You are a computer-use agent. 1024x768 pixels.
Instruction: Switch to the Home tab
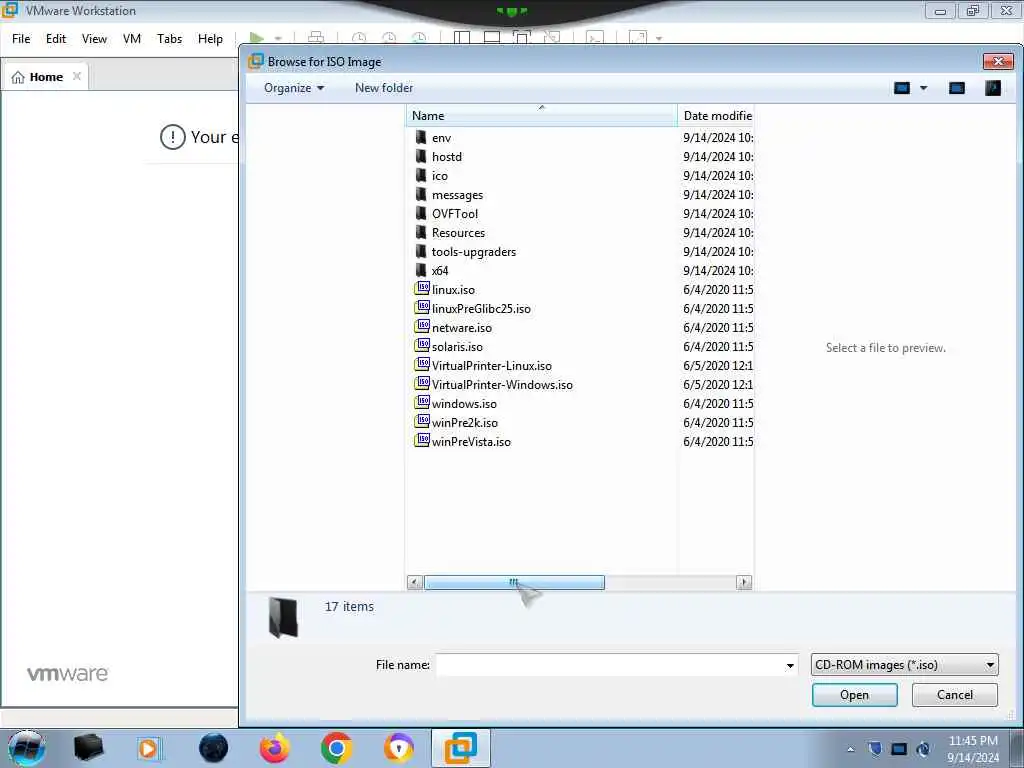coord(46,77)
